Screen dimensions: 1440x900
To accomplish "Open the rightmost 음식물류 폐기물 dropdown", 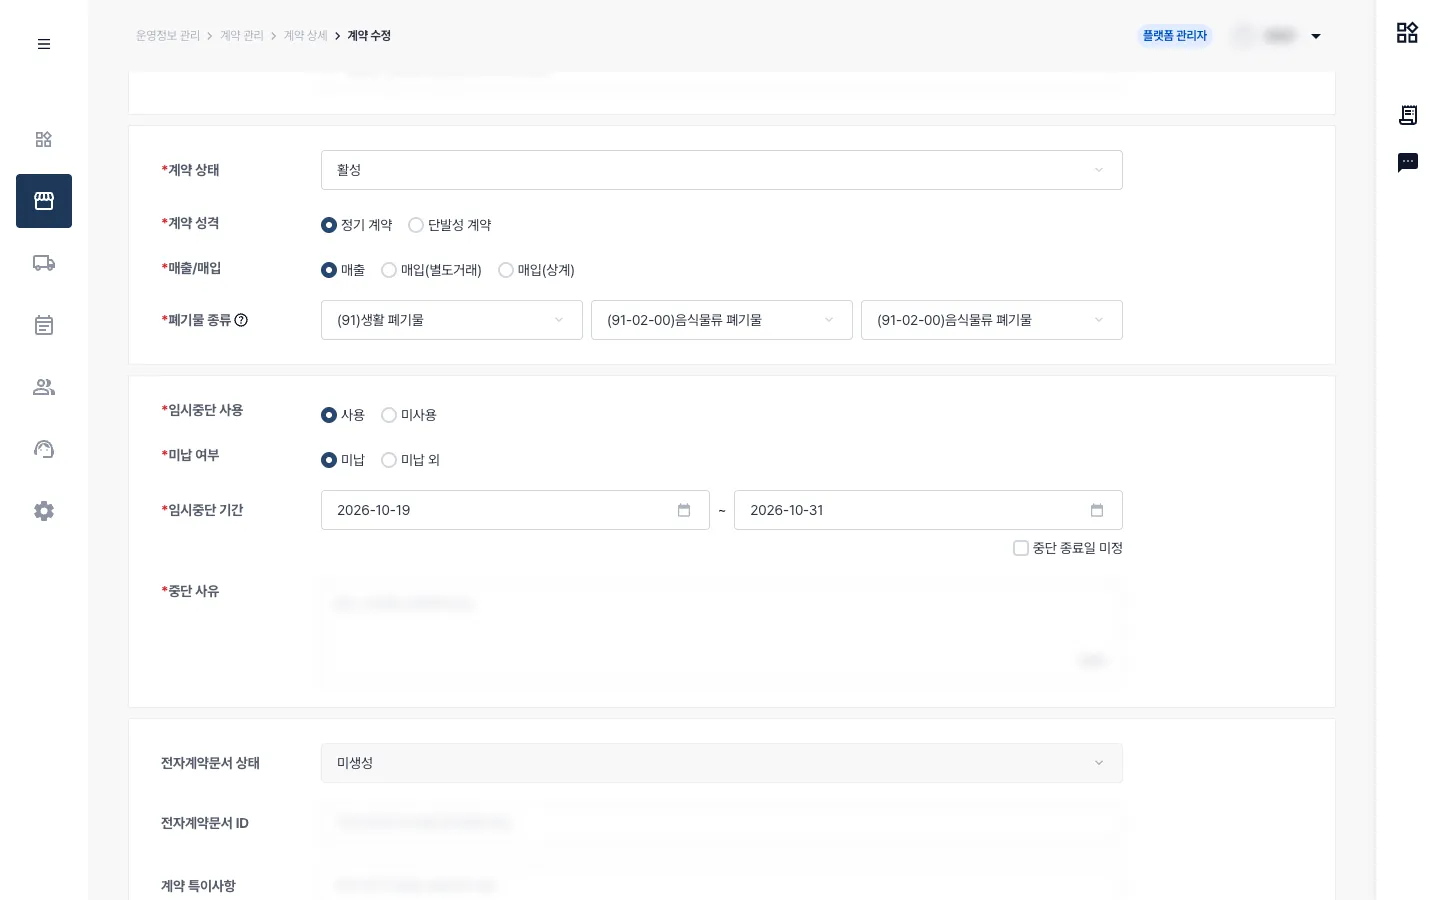I will coord(992,320).
